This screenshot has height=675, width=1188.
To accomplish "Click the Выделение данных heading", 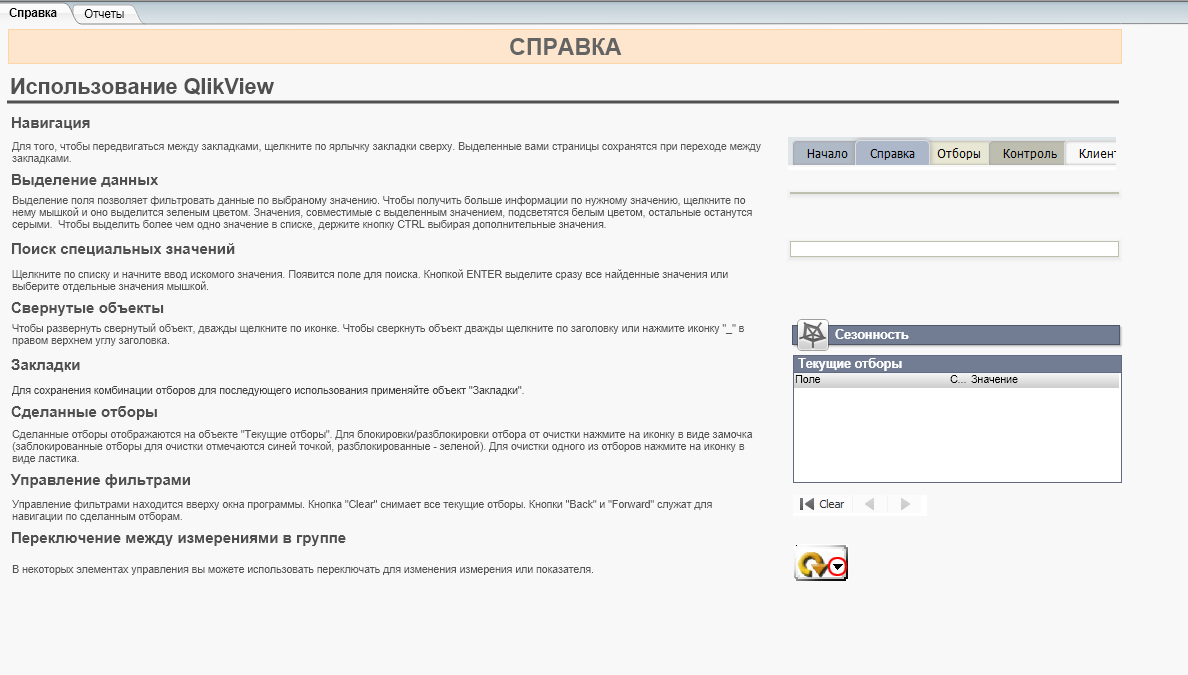I will tap(85, 180).
